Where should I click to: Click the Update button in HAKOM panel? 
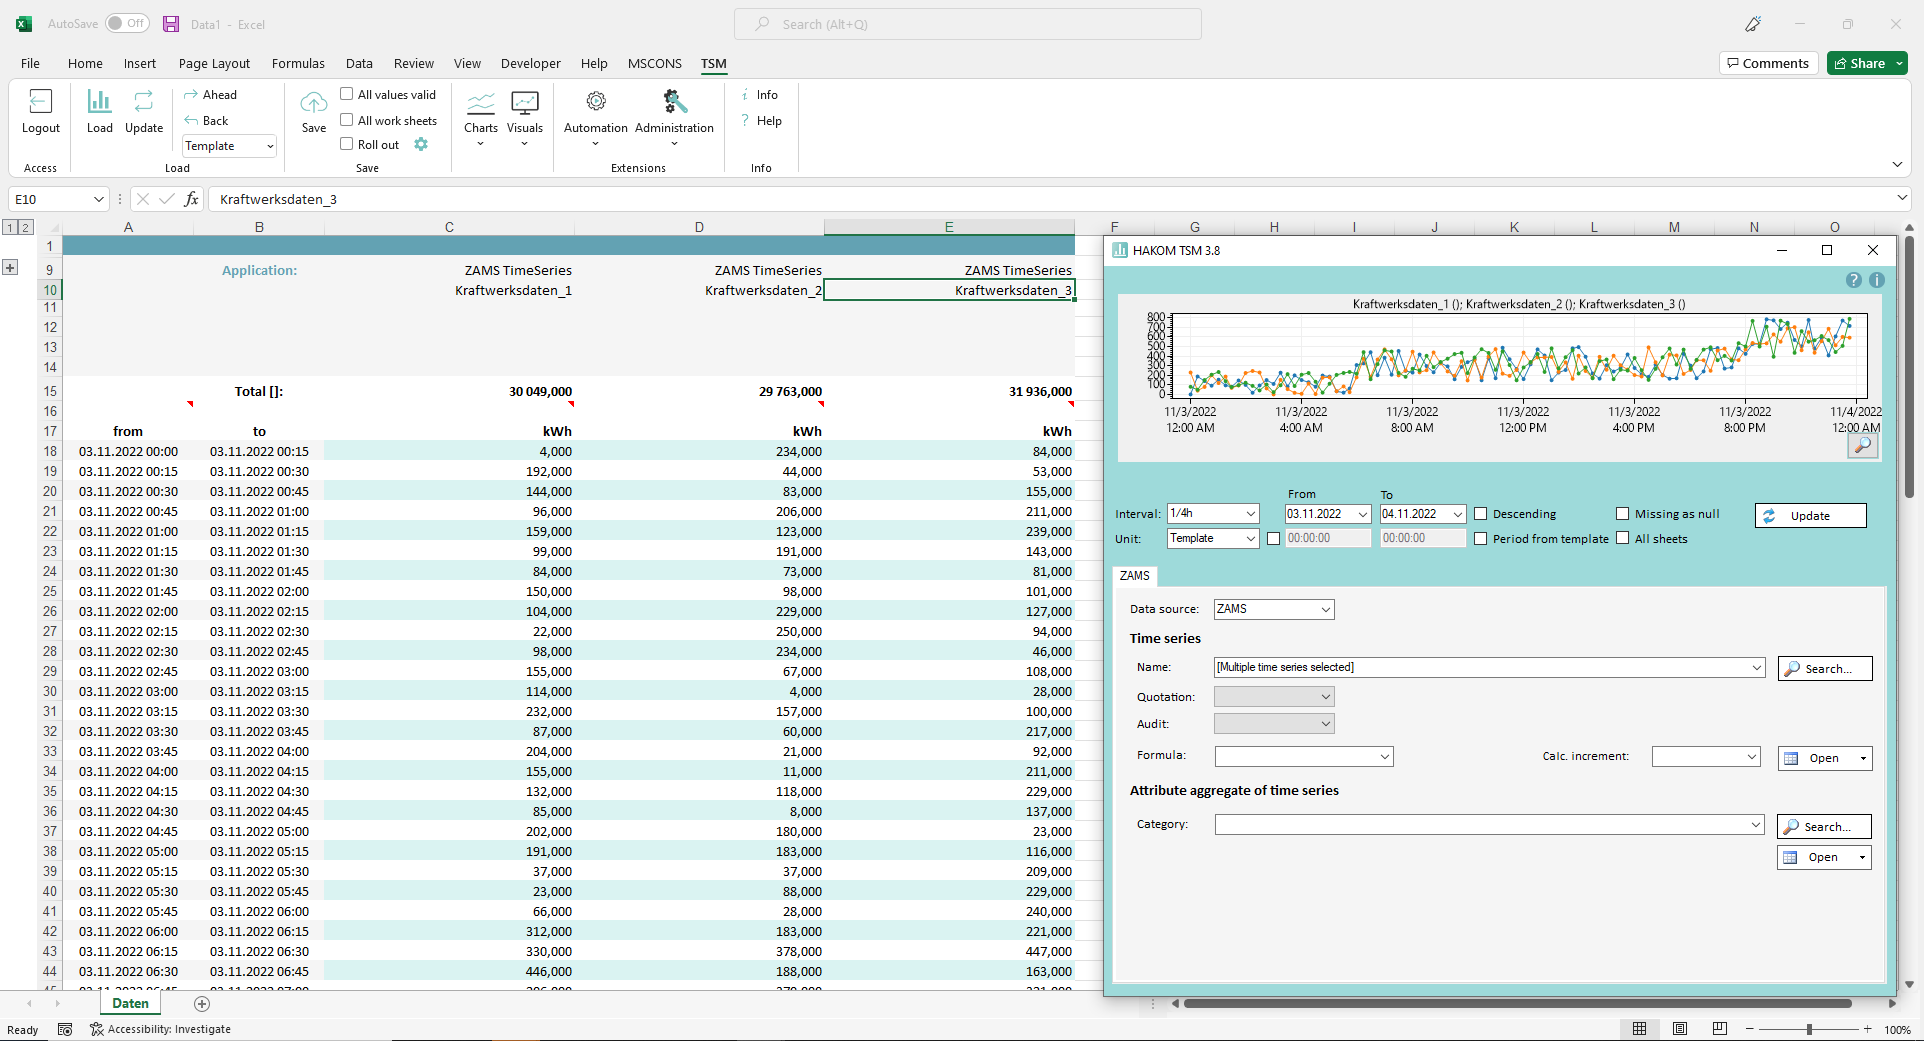coord(1810,515)
